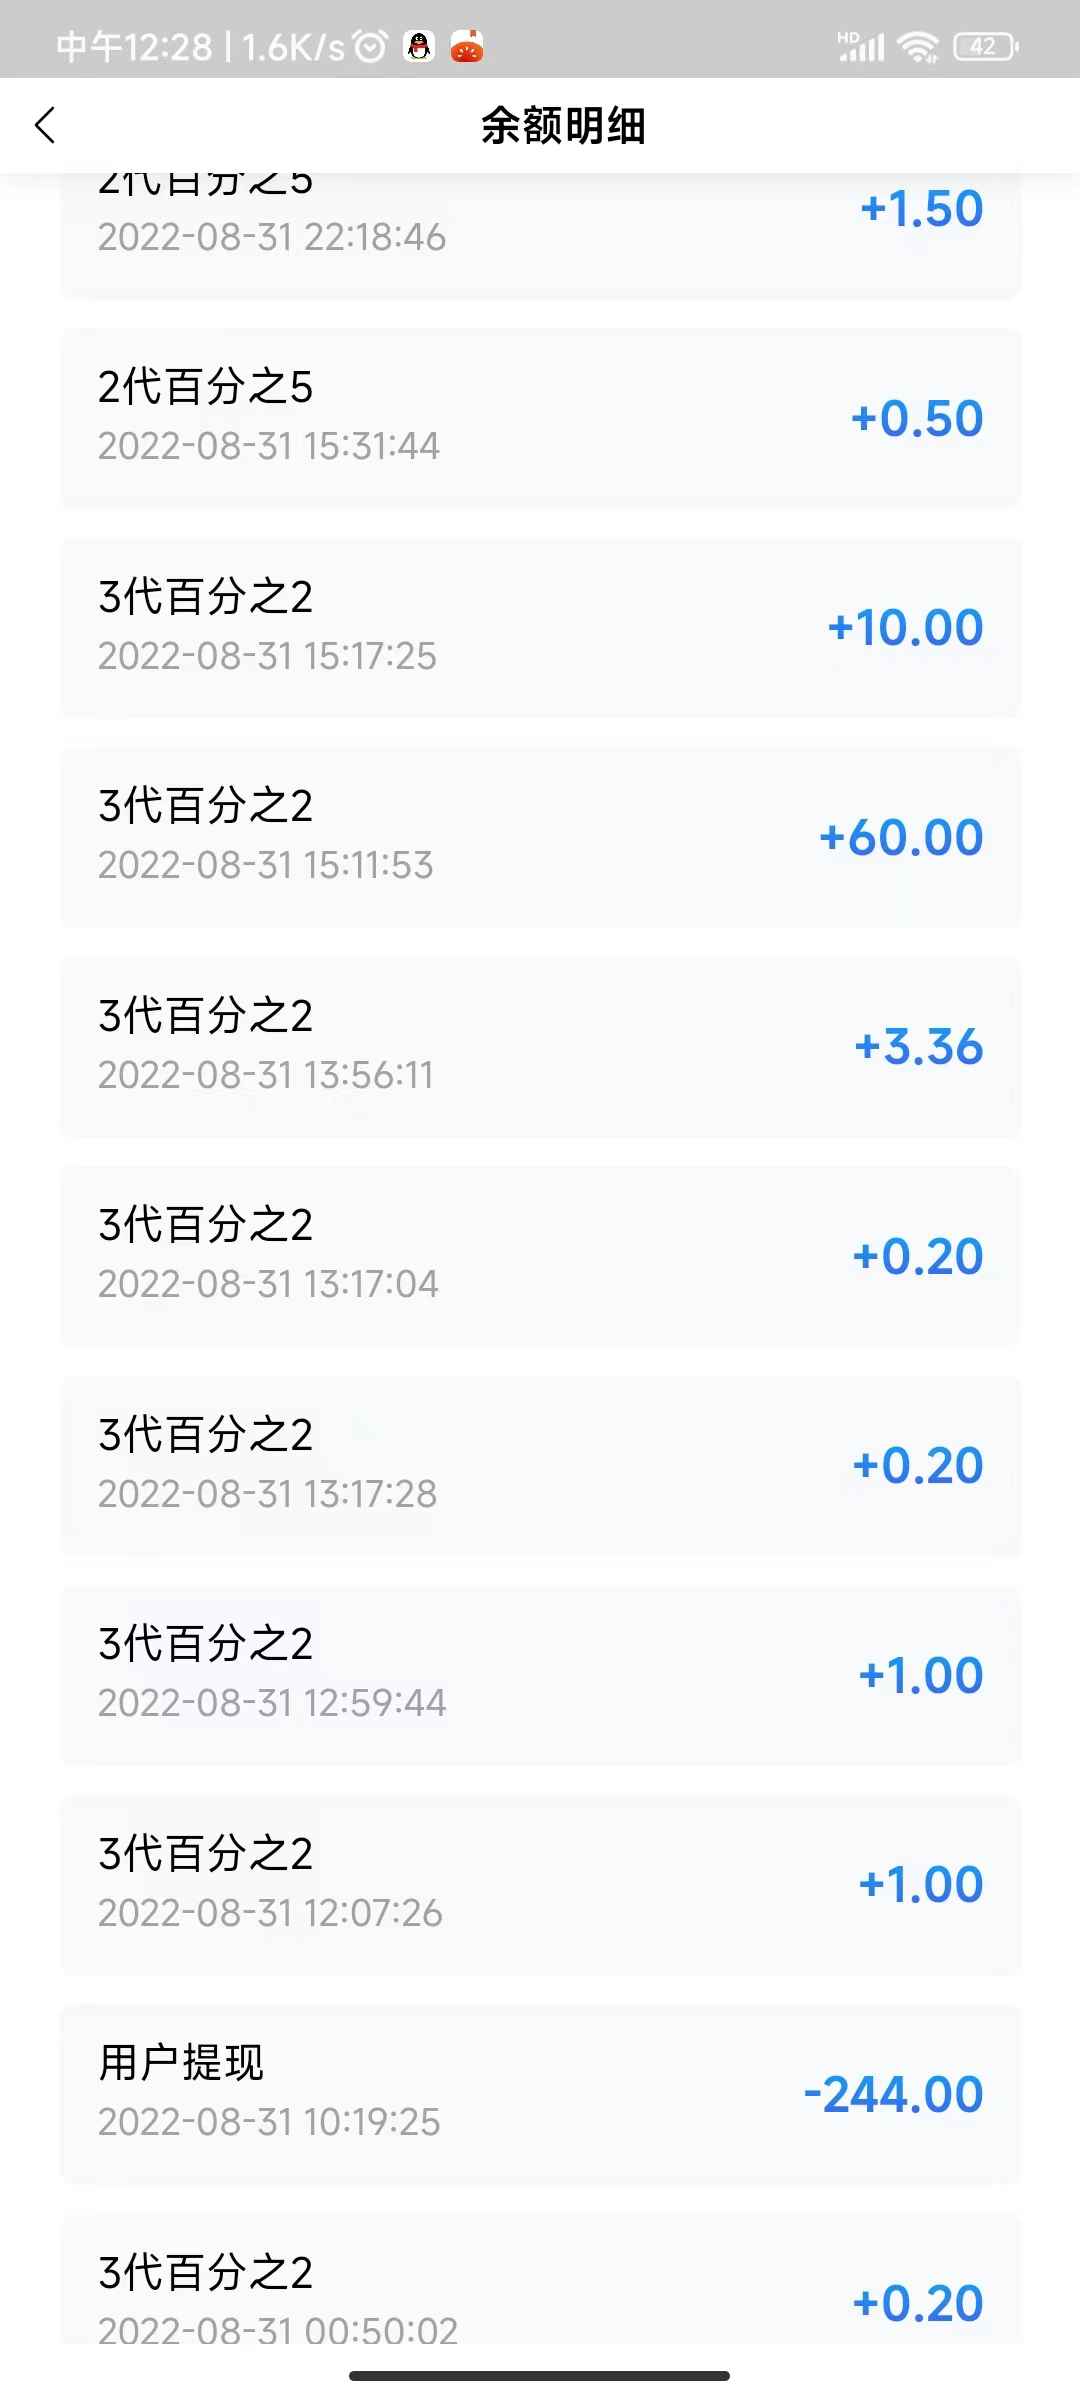Viewport: 1080px width, 2400px height.
Task: Open the +3.36 transaction at 13:56:11
Action: pos(540,1047)
